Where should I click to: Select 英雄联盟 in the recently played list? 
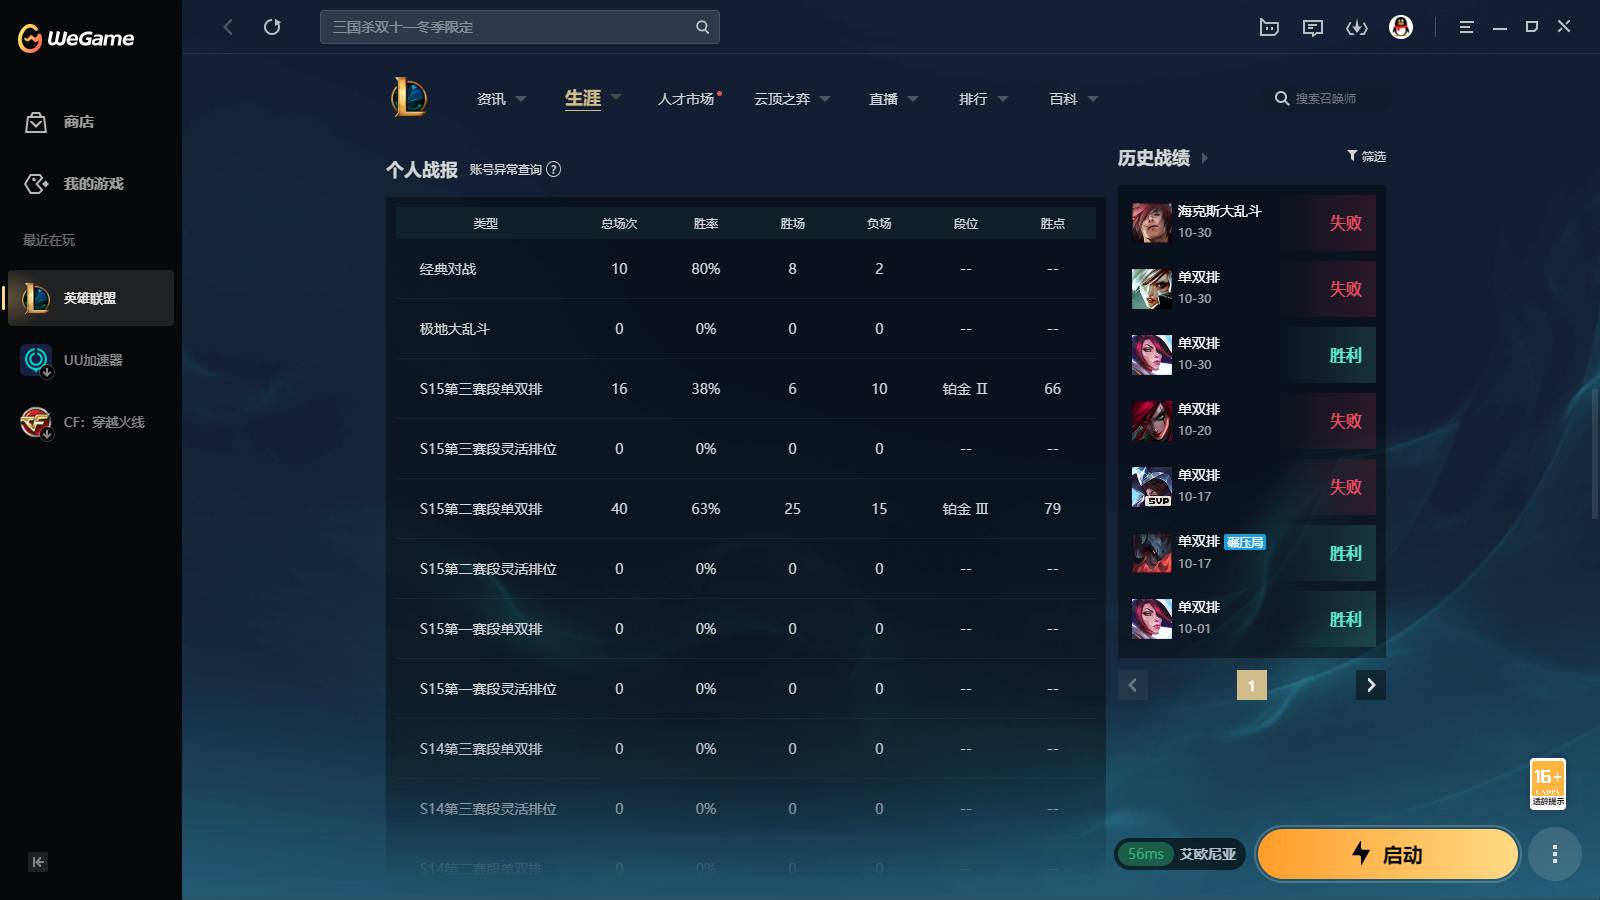[90, 297]
